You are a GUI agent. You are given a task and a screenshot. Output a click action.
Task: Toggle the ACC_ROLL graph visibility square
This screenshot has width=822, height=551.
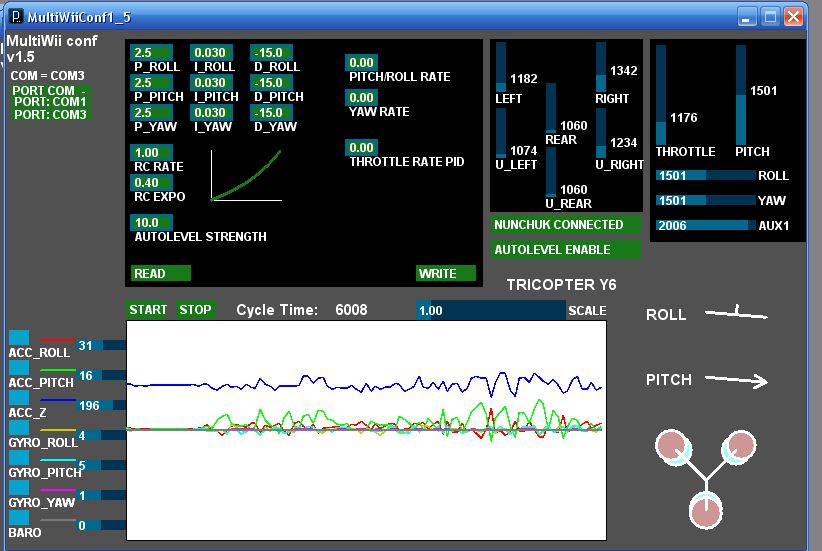pos(18,337)
